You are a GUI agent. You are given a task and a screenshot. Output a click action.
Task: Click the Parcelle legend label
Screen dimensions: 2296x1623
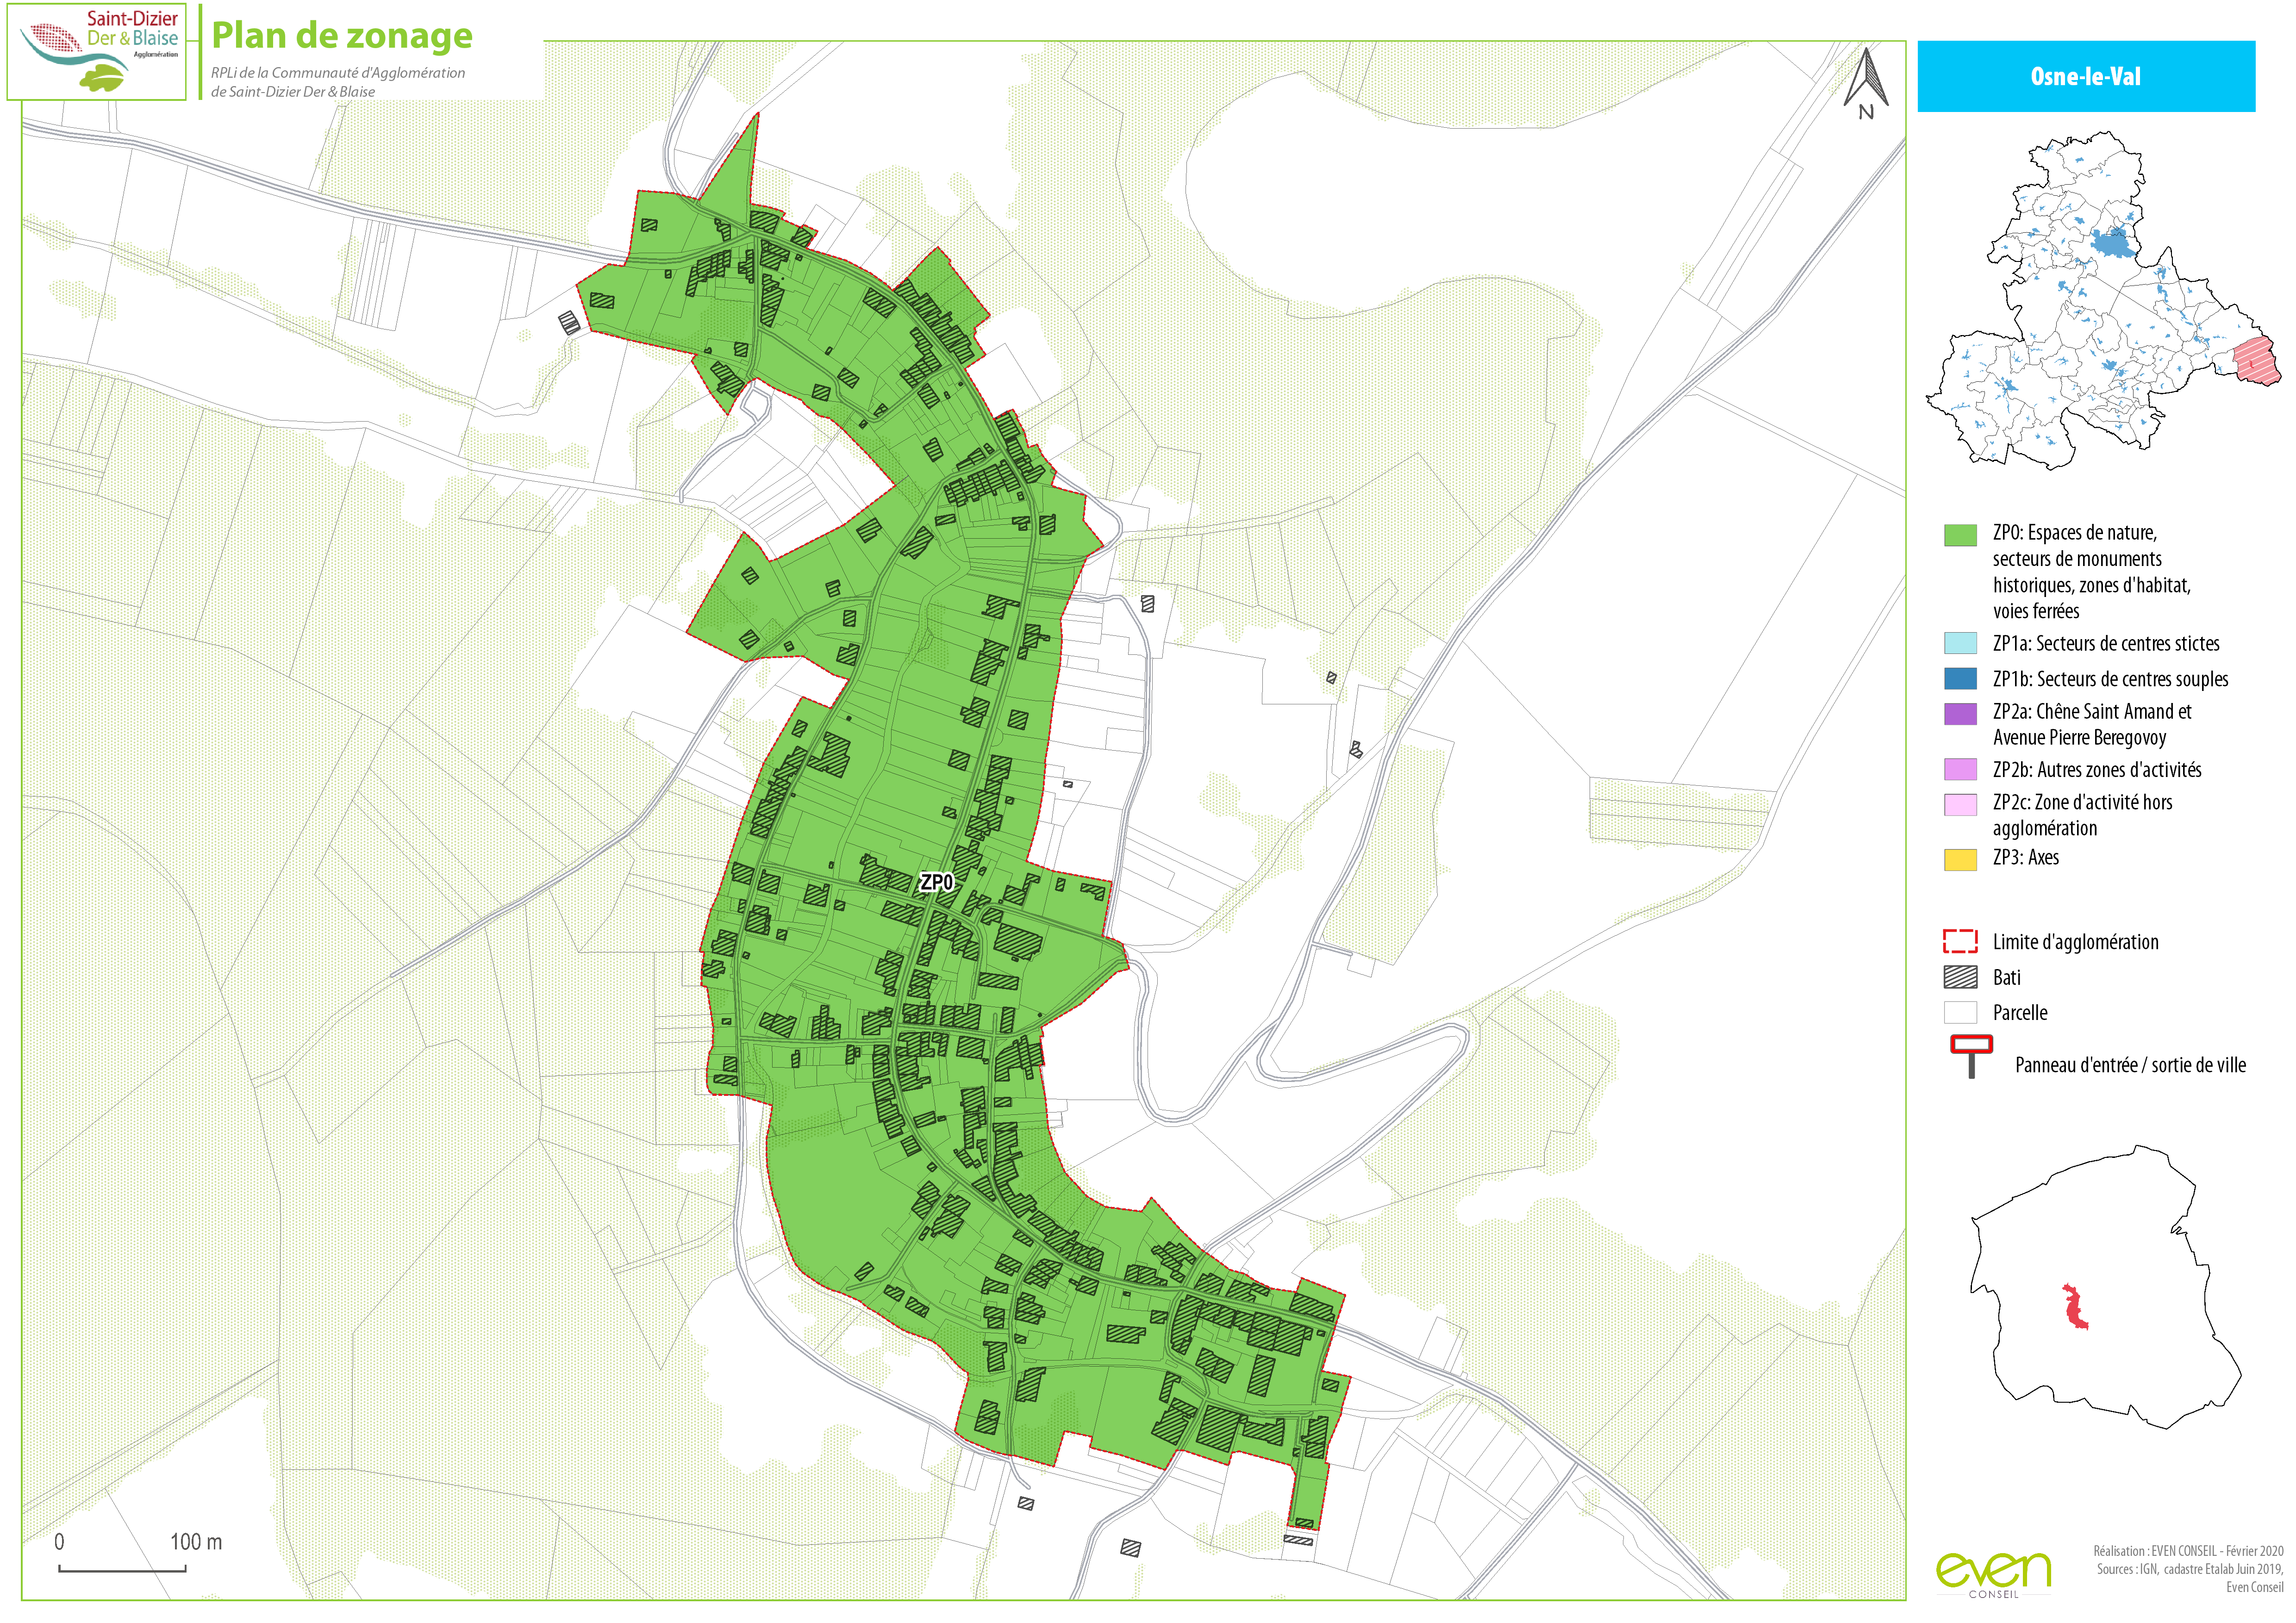pos(2020,1013)
